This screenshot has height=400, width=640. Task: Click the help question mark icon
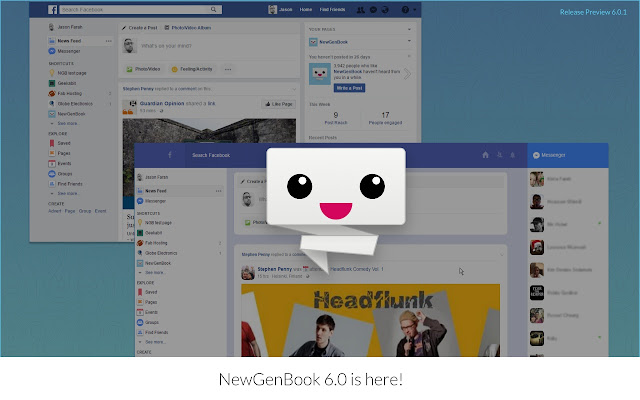pos(405,10)
